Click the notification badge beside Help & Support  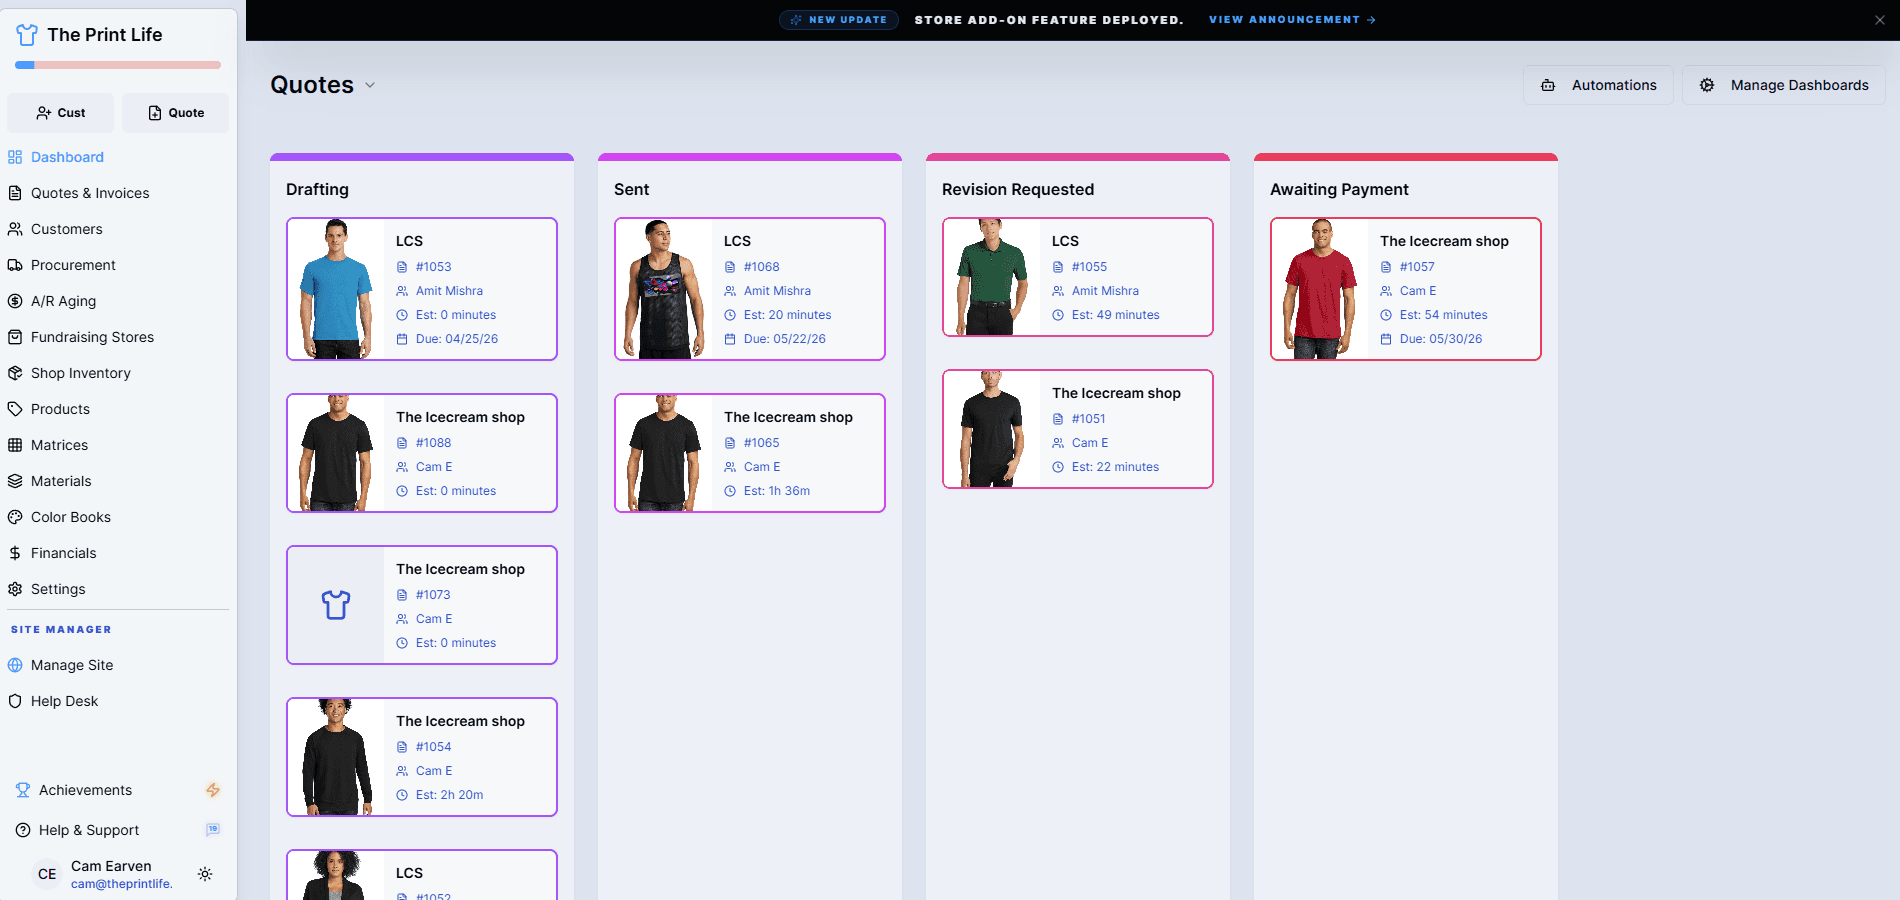pyautogui.click(x=213, y=829)
